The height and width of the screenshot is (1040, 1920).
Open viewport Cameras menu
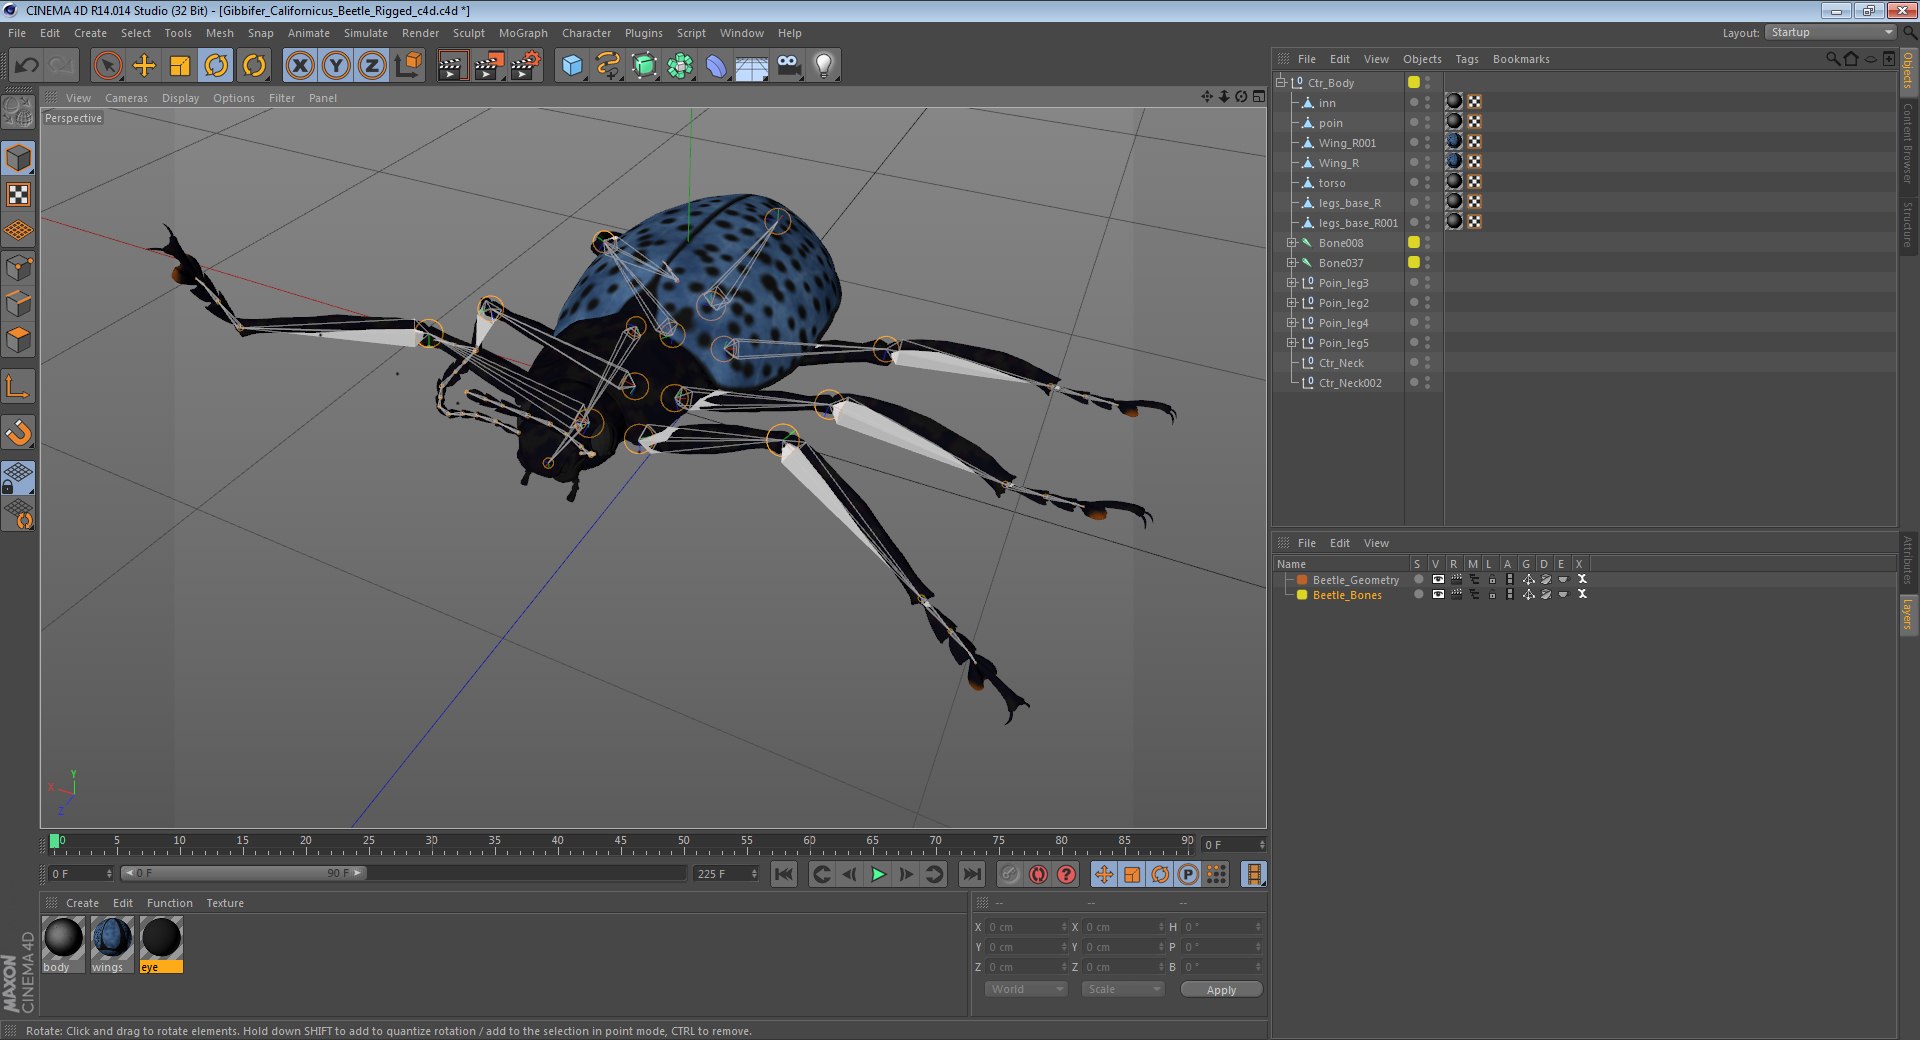pos(126,98)
